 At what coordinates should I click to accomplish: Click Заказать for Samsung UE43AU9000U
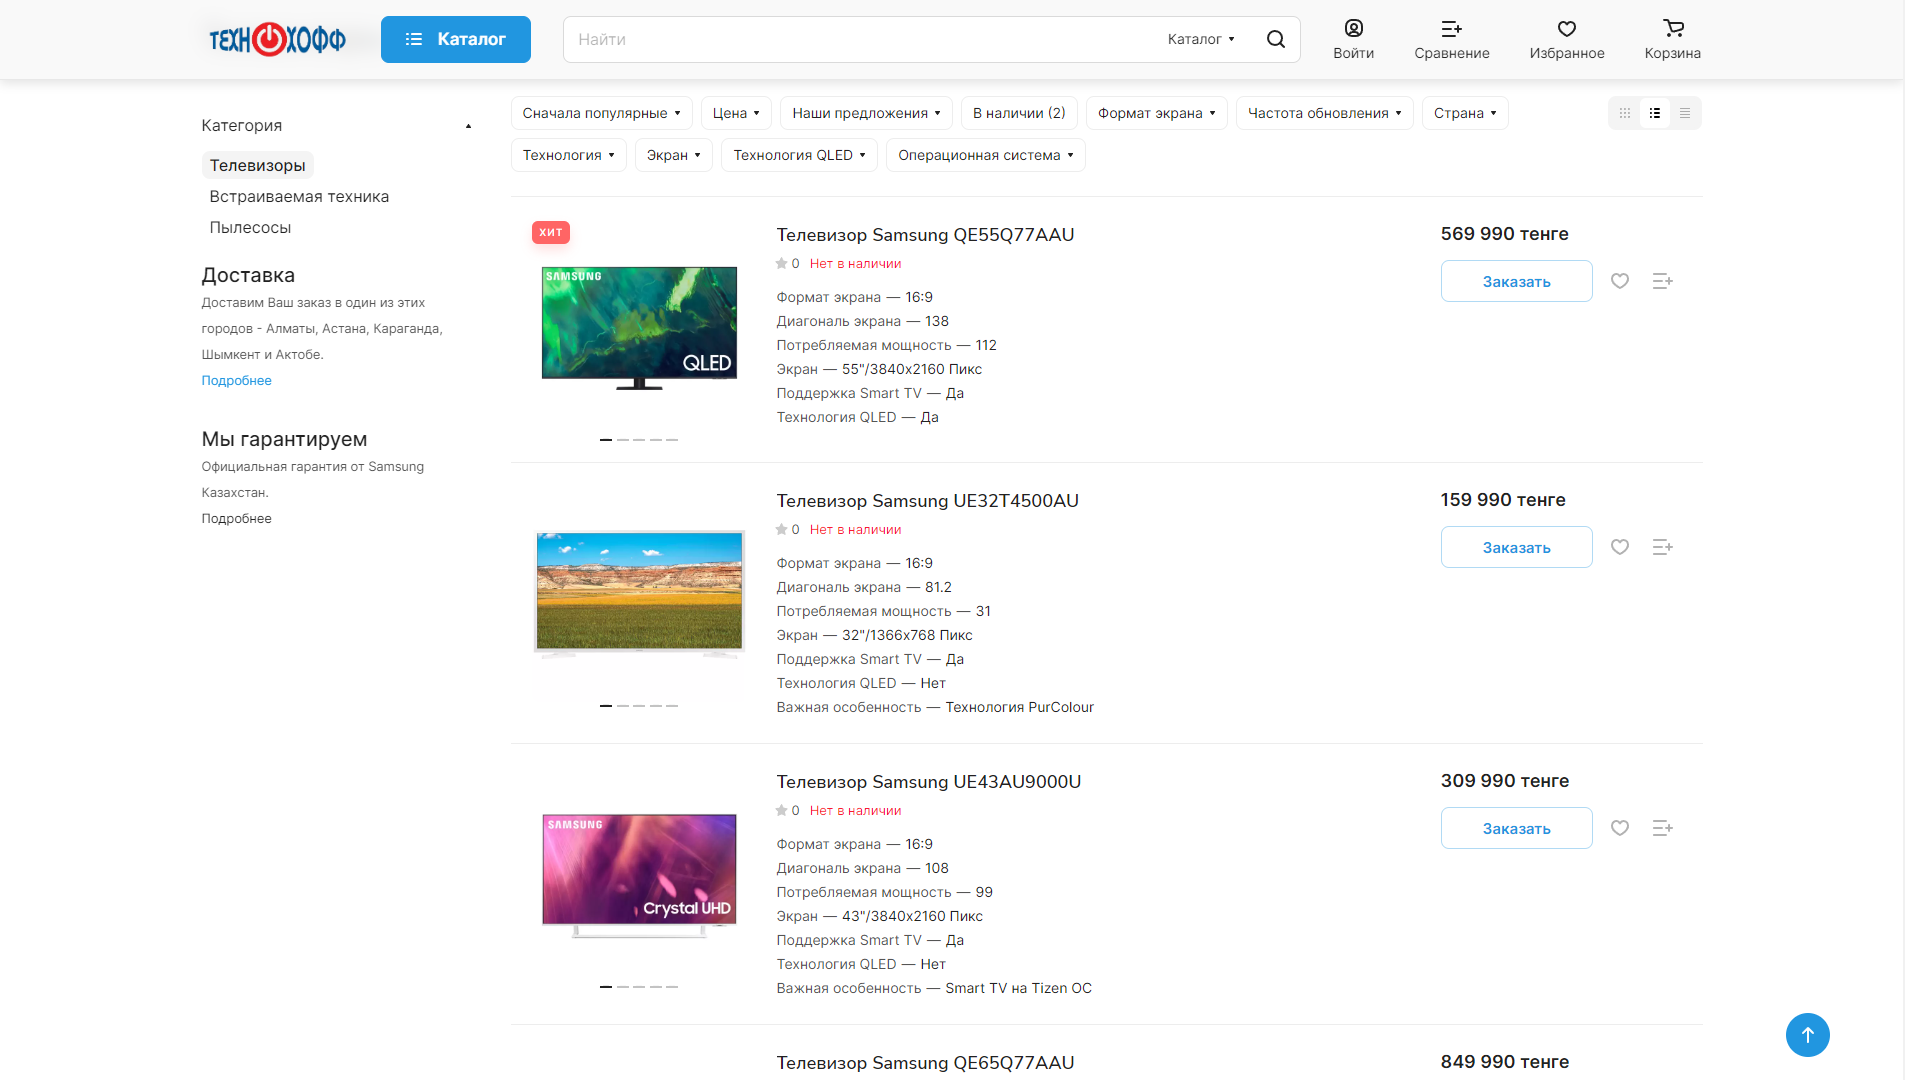pos(1516,828)
